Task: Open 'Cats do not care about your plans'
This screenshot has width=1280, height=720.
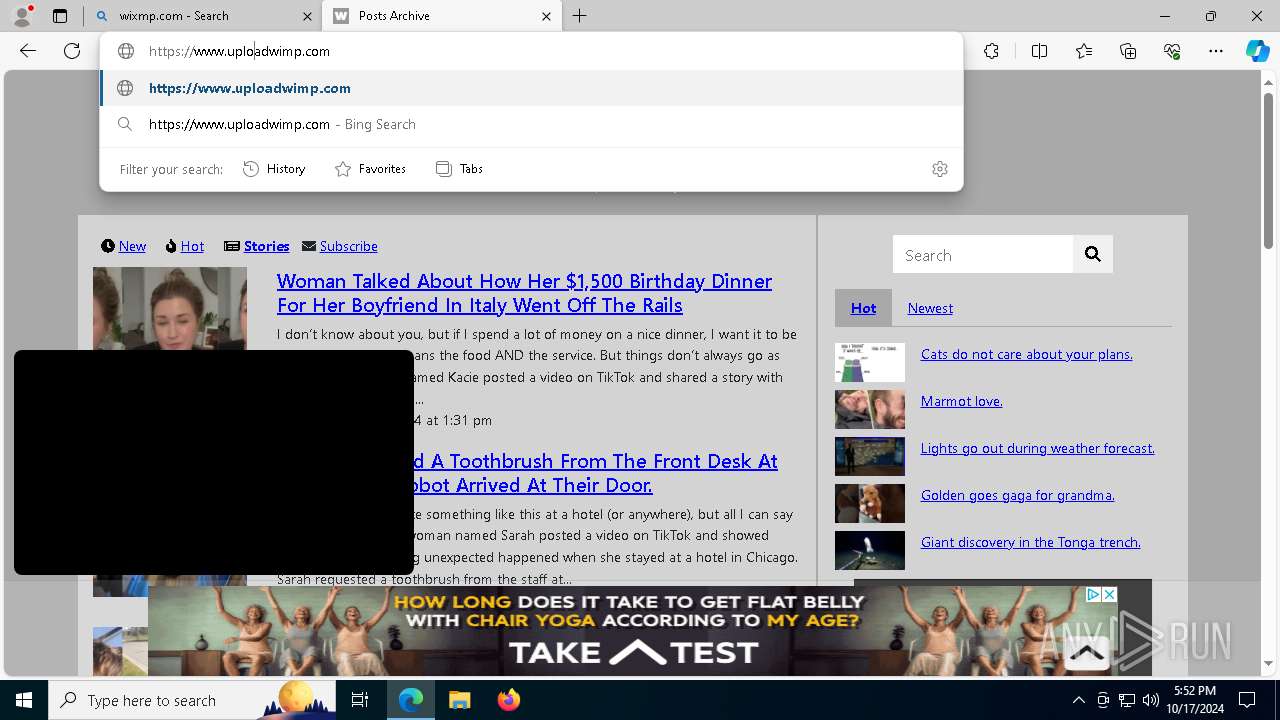Action: coord(1026,354)
